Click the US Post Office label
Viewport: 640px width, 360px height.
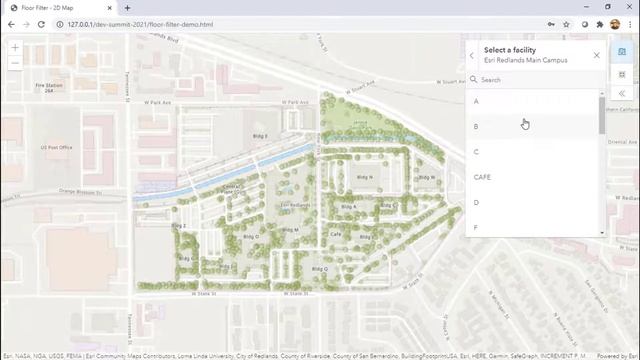click(56, 147)
